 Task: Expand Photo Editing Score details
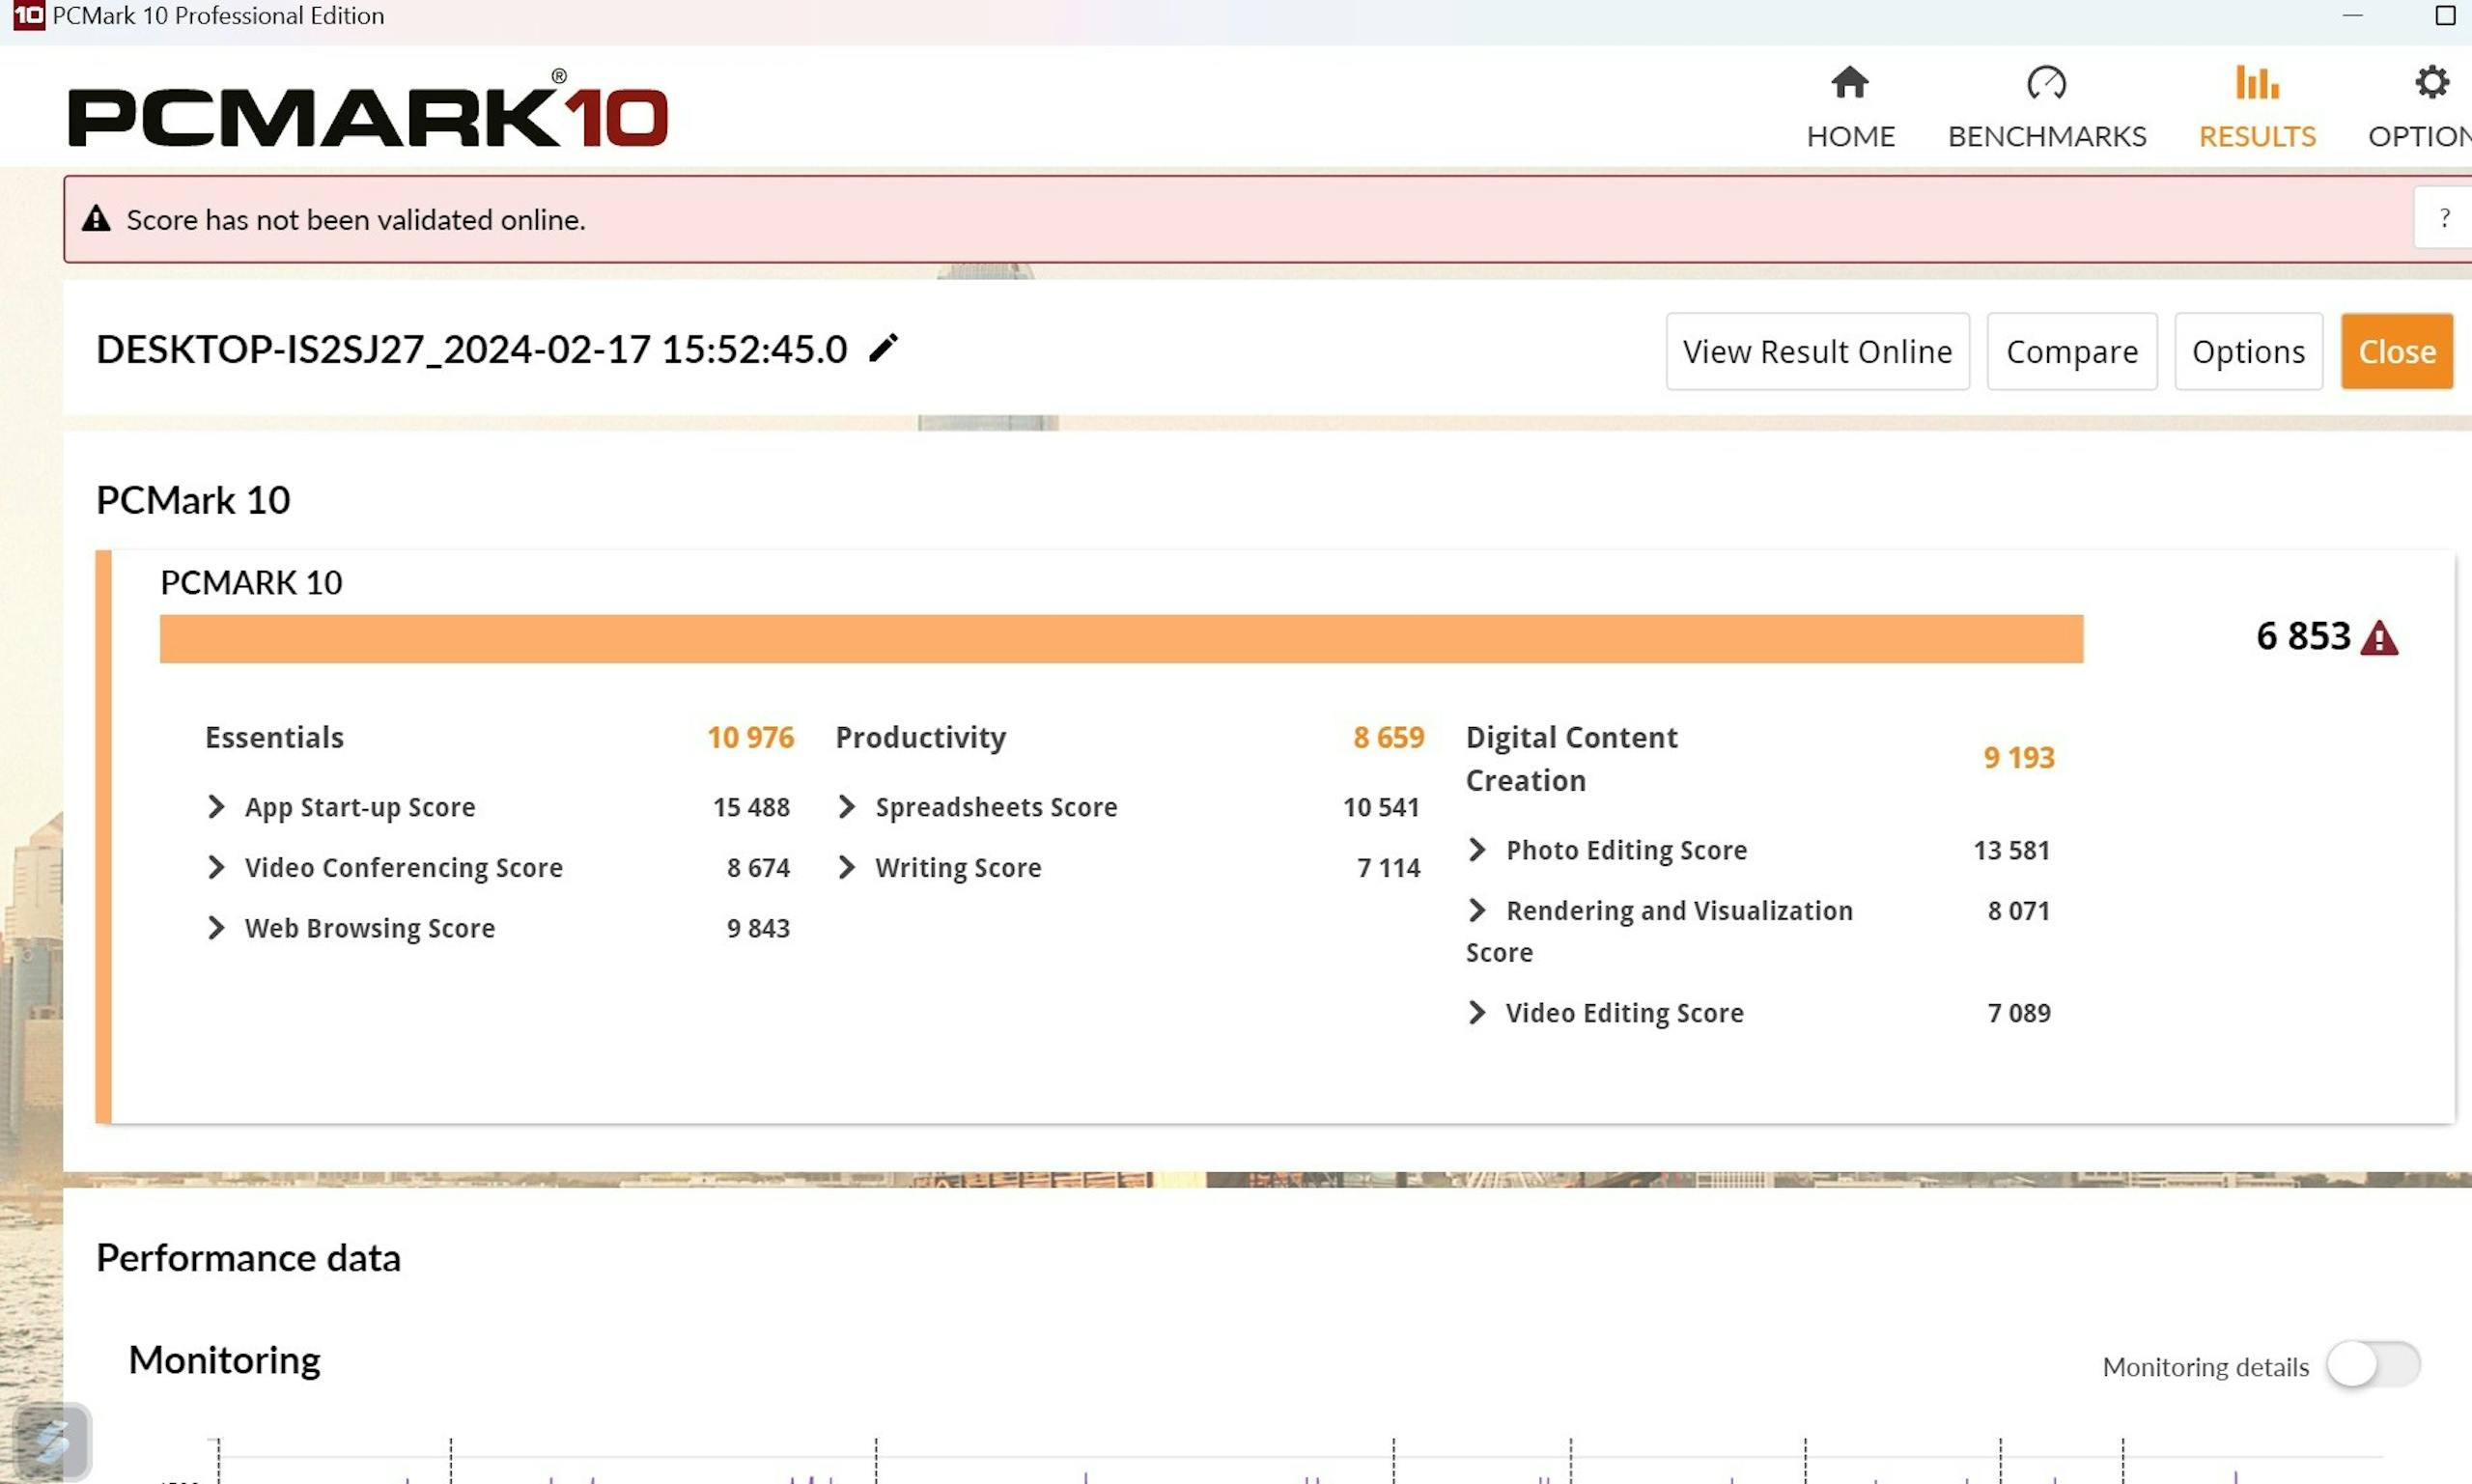point(1477,849)
